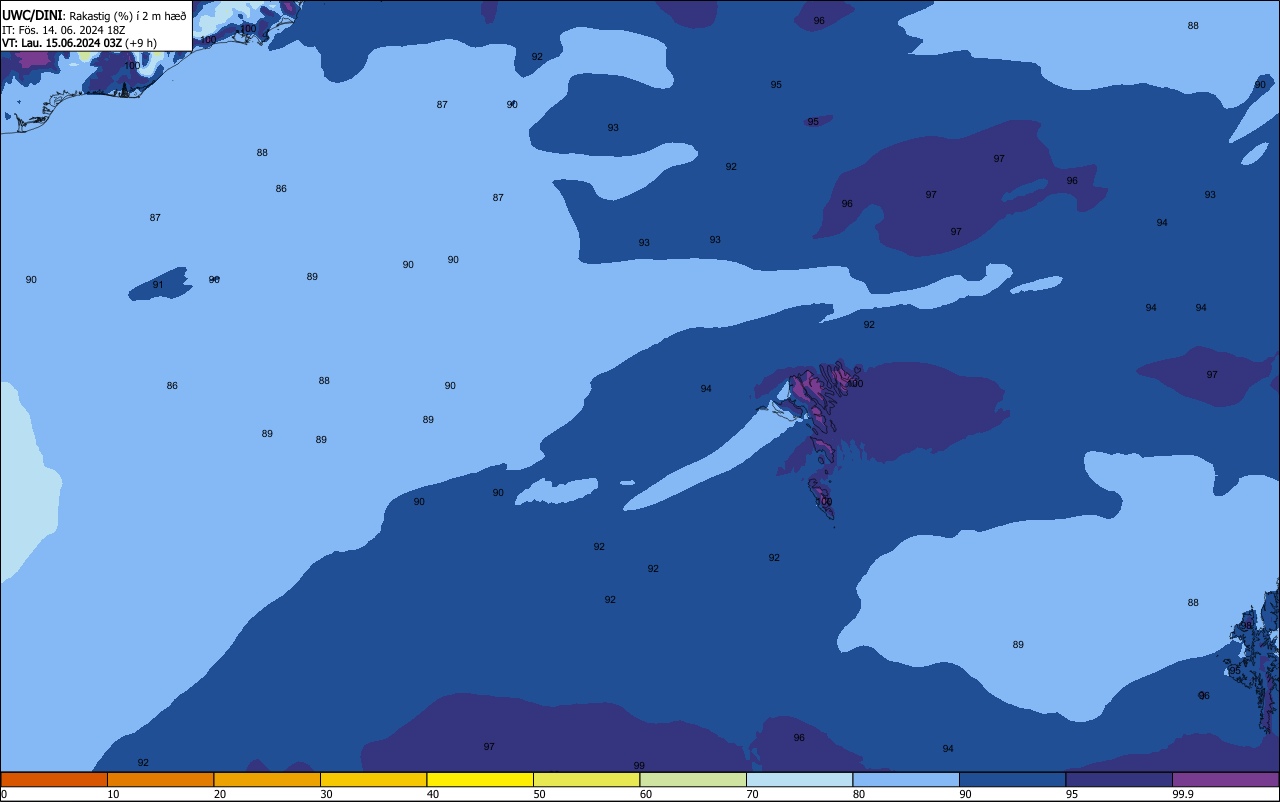Viewport: 1280px width, 802px height.
Task: Select the 10–20 orange legend swatch
Action: coord(160,779)
